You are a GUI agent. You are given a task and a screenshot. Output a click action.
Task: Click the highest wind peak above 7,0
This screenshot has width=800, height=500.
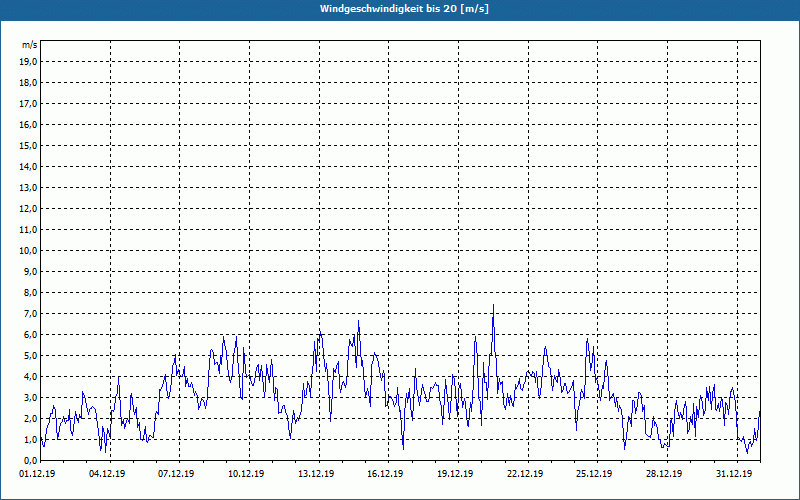pyautogui.click(x=493, y=306)
